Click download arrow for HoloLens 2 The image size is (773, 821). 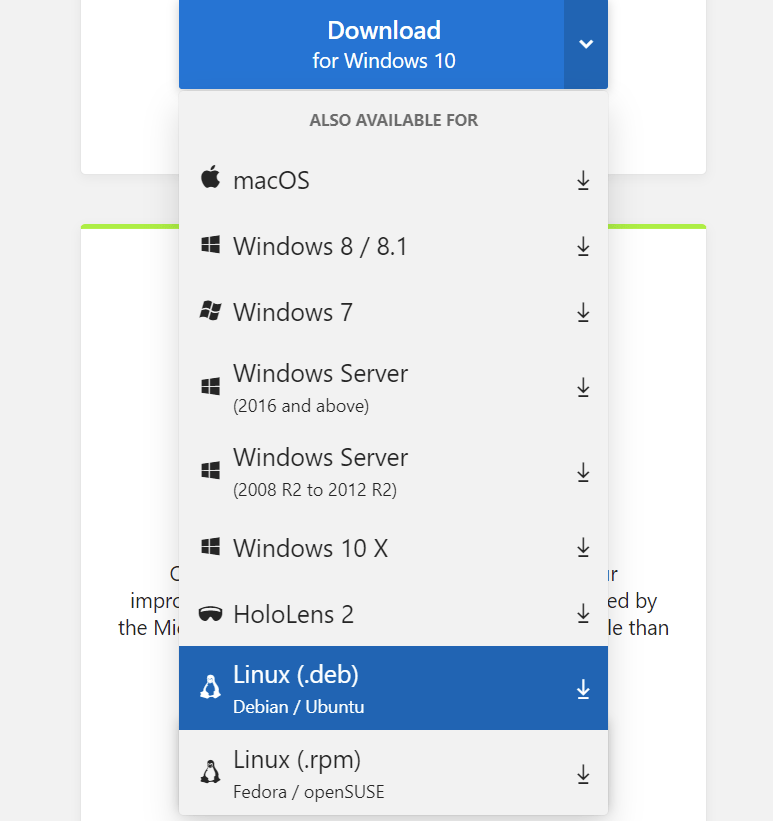coord(583,614)
